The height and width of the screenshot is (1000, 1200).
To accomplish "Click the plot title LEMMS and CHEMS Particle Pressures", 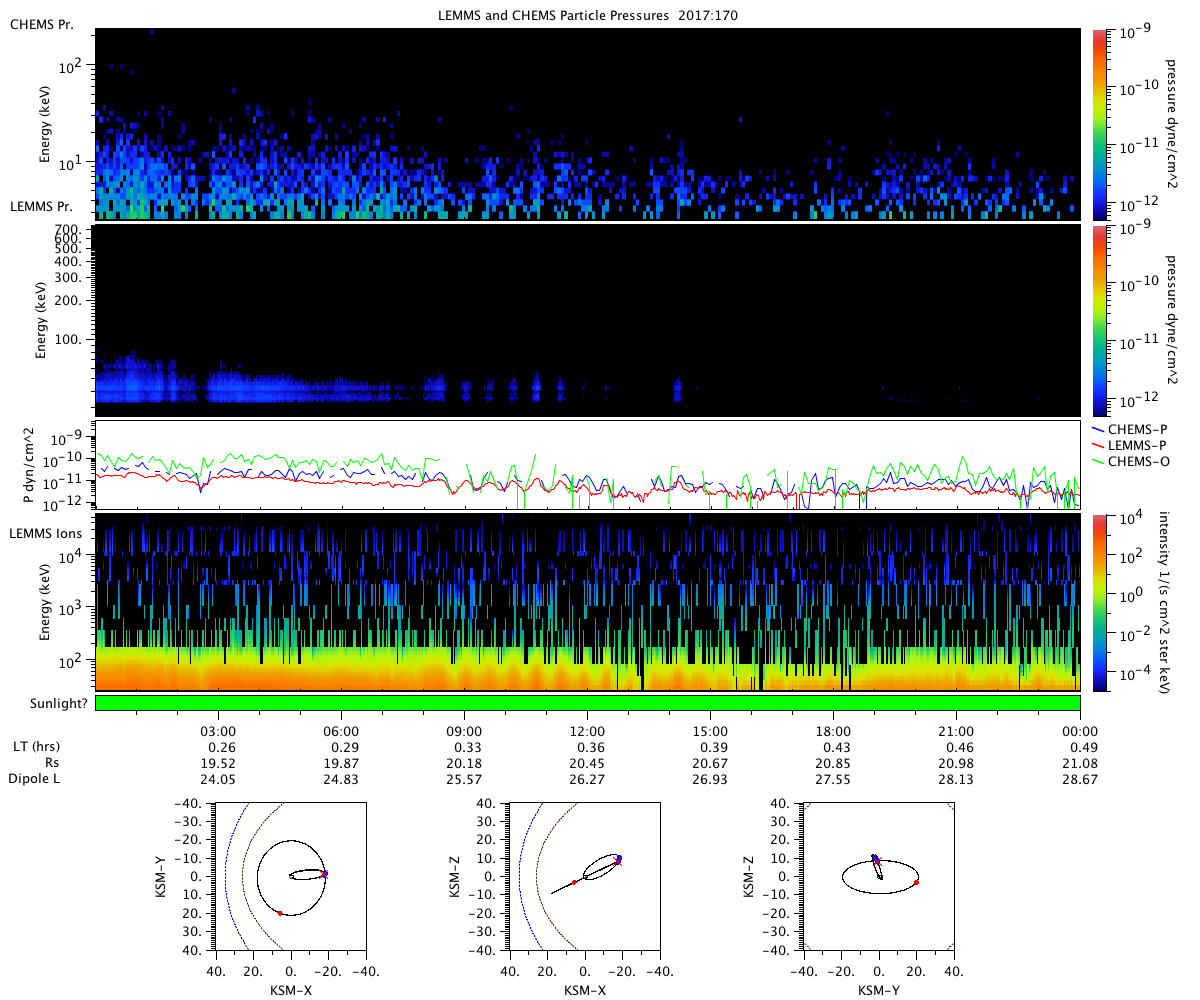I will [587, 15].
